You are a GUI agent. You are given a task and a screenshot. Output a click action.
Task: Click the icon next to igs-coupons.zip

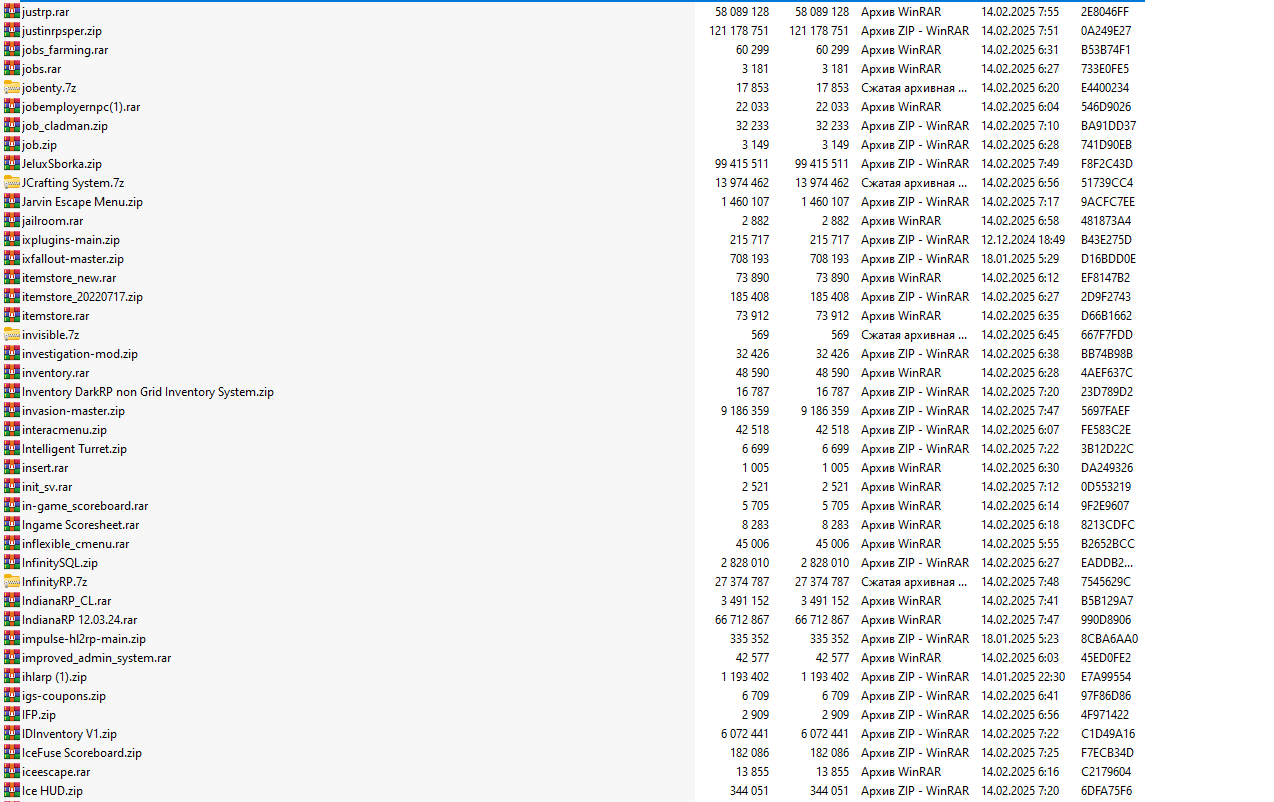(x=12, y=696)
